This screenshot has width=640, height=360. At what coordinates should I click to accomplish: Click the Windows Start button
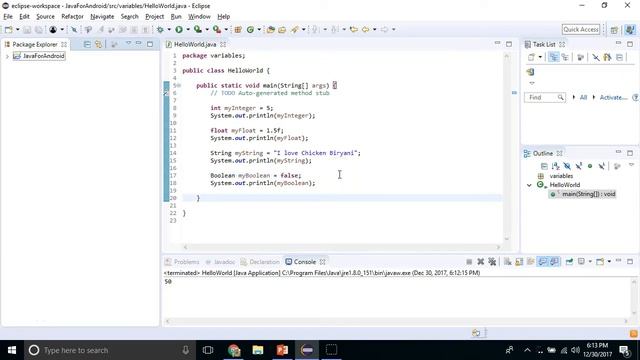pos(12,350)
